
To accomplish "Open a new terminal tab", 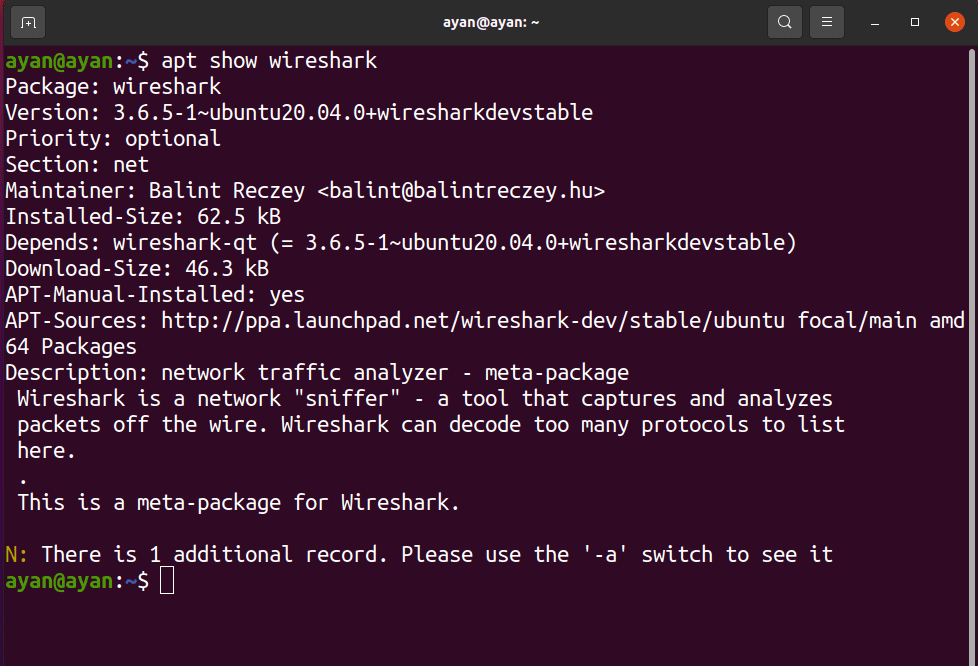I will pos(28,22).
